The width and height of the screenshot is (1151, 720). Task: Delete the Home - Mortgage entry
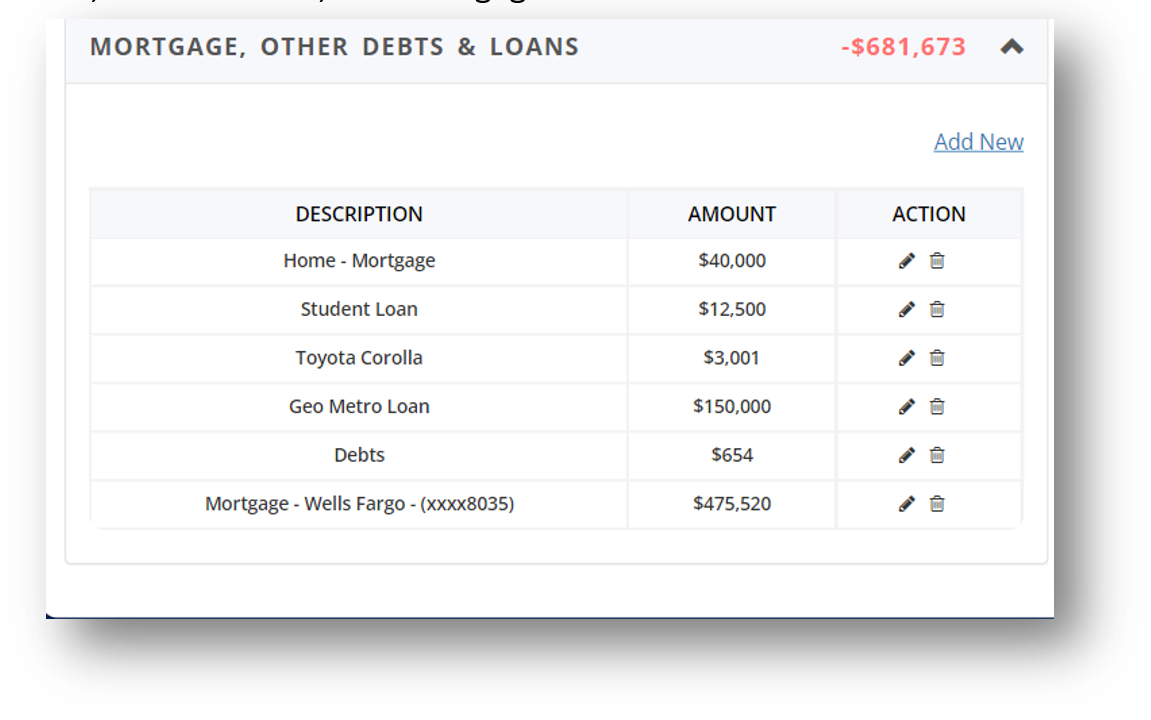coord(937,261)
